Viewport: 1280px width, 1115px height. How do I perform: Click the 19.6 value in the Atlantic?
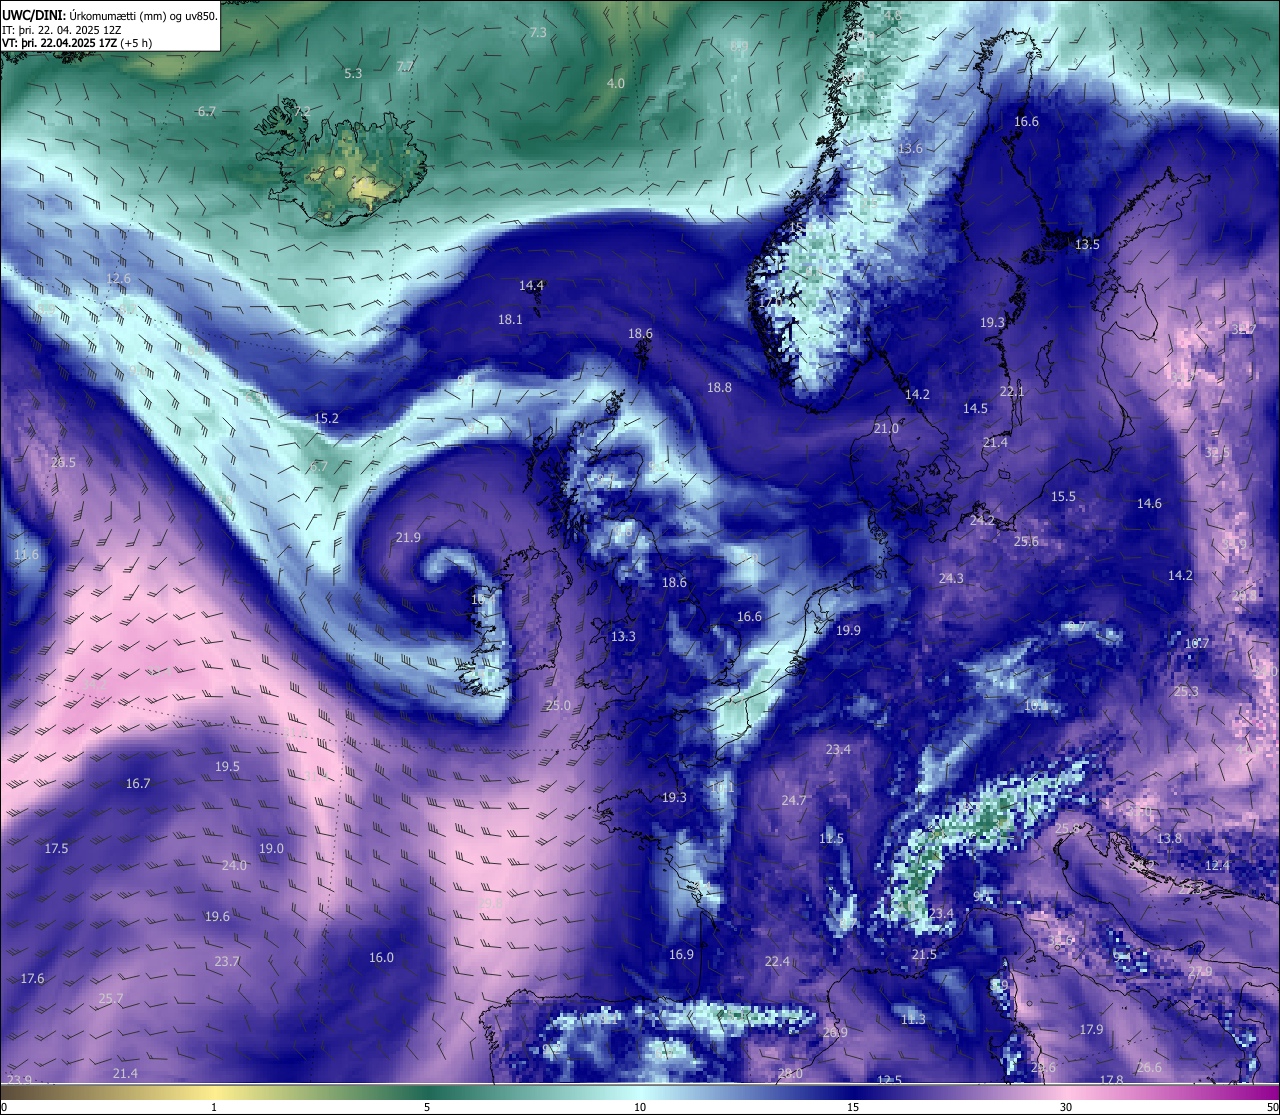(x=217, y=917)
